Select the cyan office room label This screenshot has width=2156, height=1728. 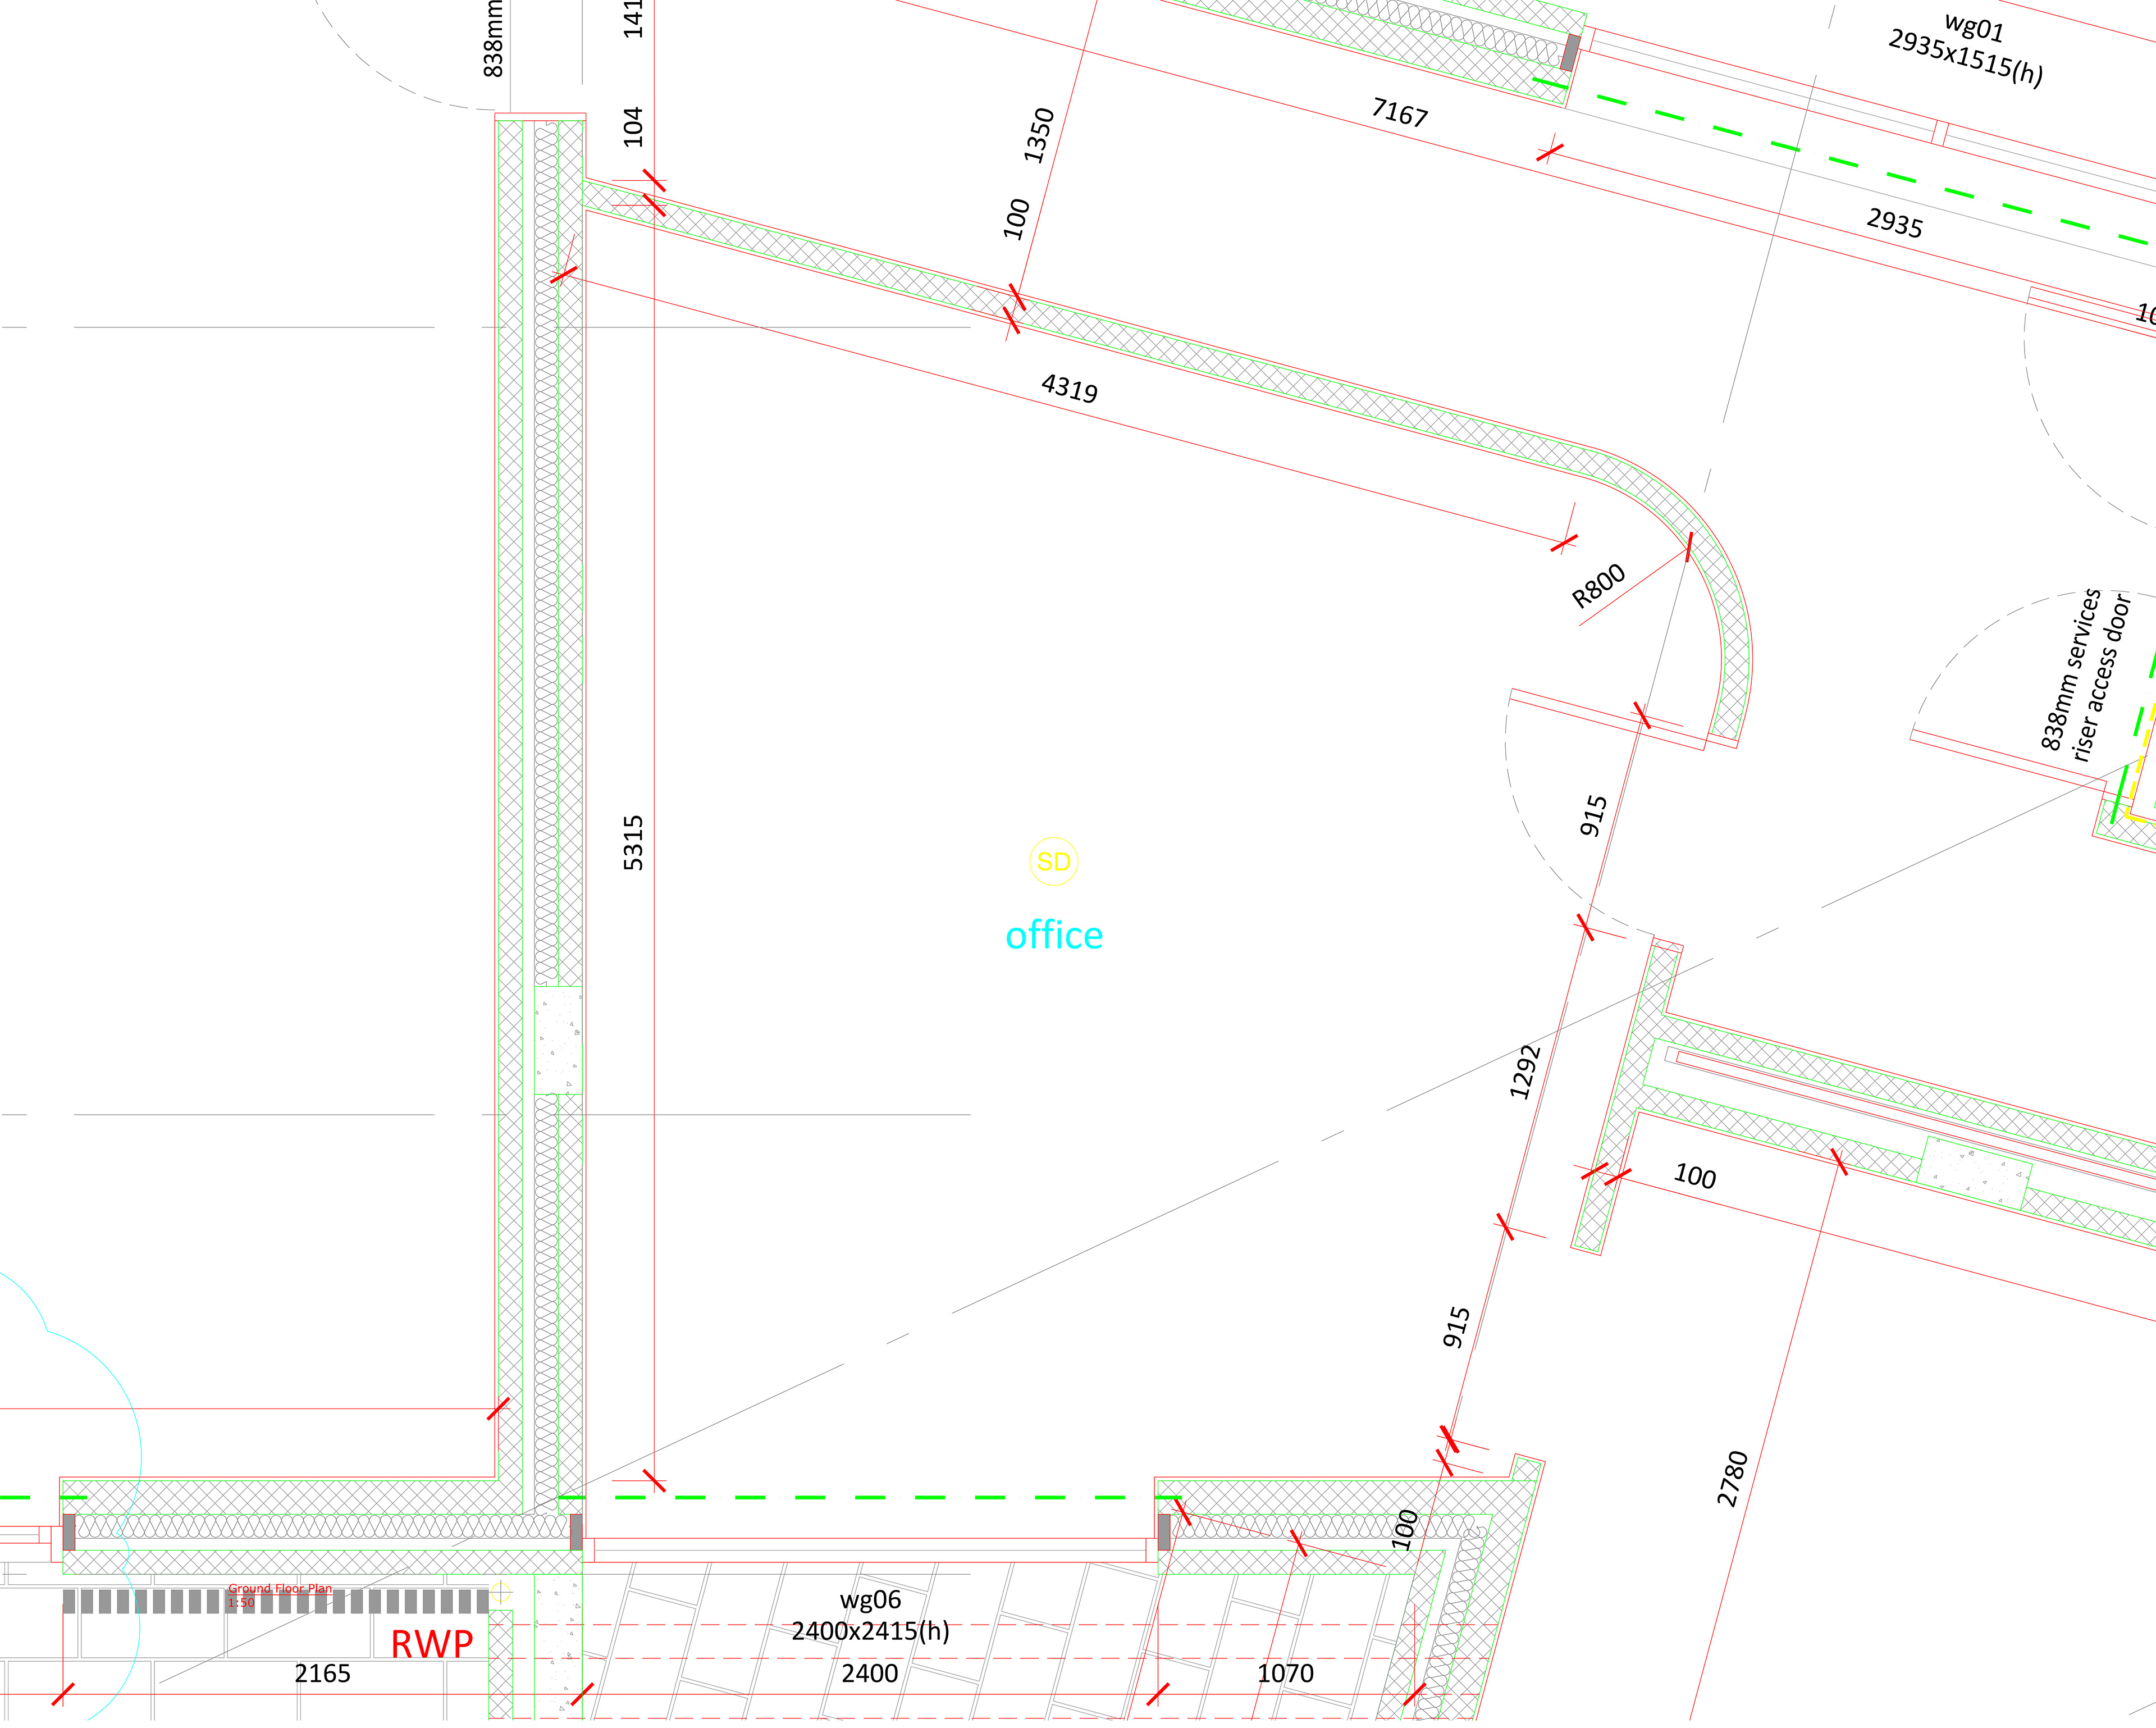coord(1053,936)
